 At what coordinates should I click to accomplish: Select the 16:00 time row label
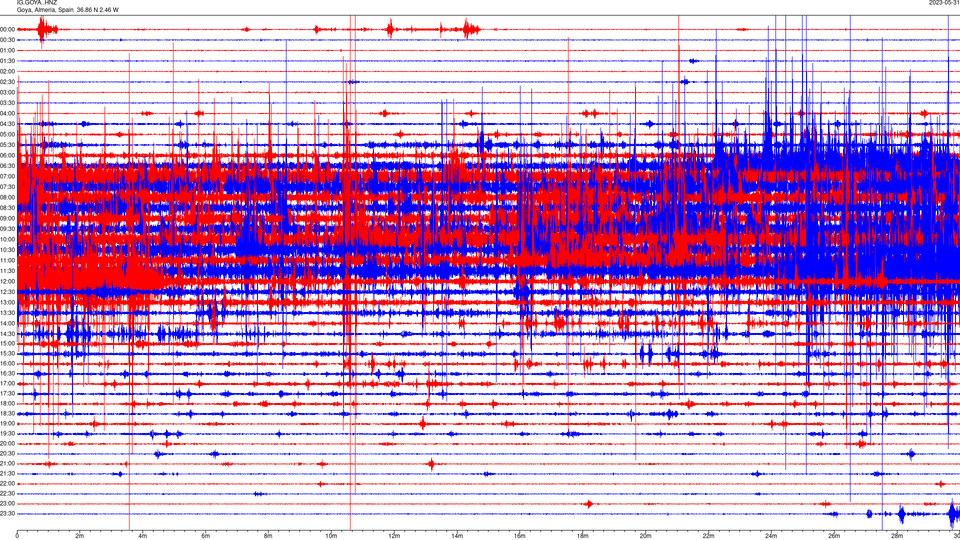7,364
